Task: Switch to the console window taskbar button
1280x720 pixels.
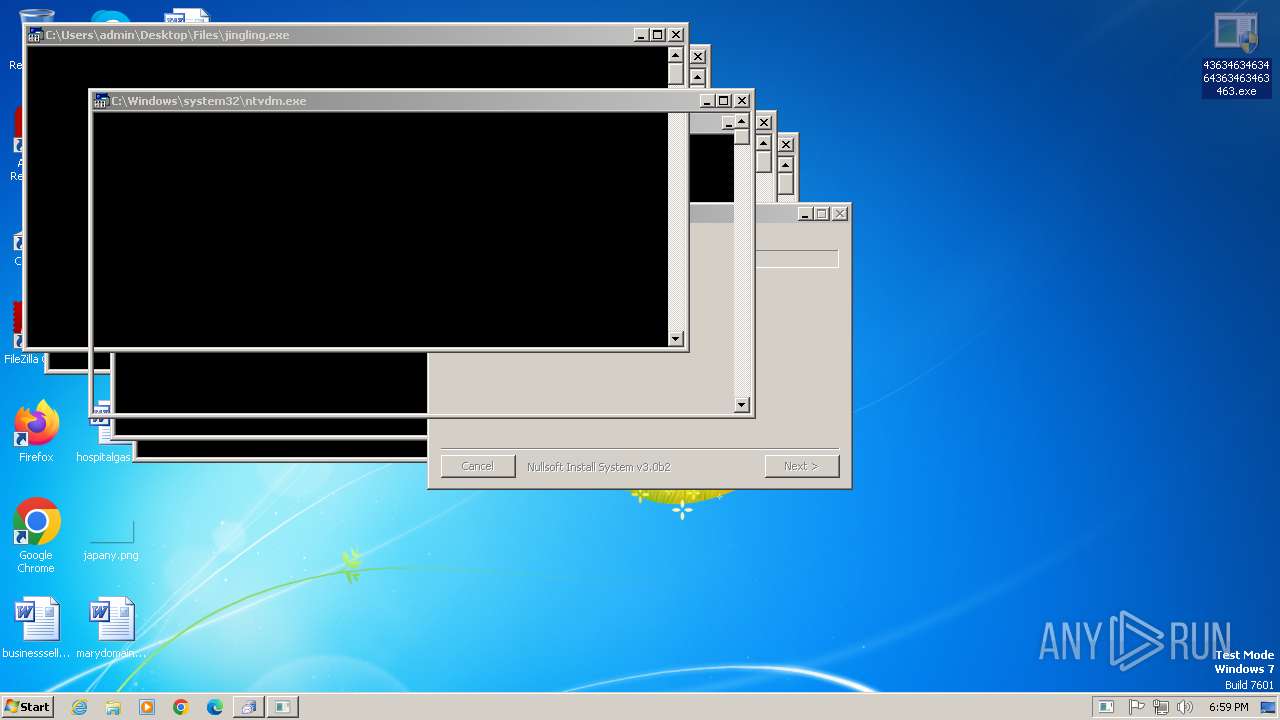Action: pyautogui.click(x=283, y=707)
